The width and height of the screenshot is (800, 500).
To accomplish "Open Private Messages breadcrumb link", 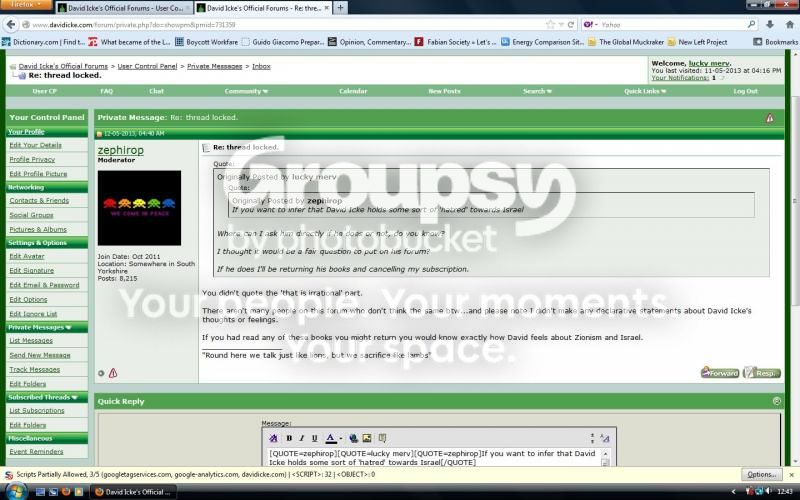I will (x=214, y=66).
